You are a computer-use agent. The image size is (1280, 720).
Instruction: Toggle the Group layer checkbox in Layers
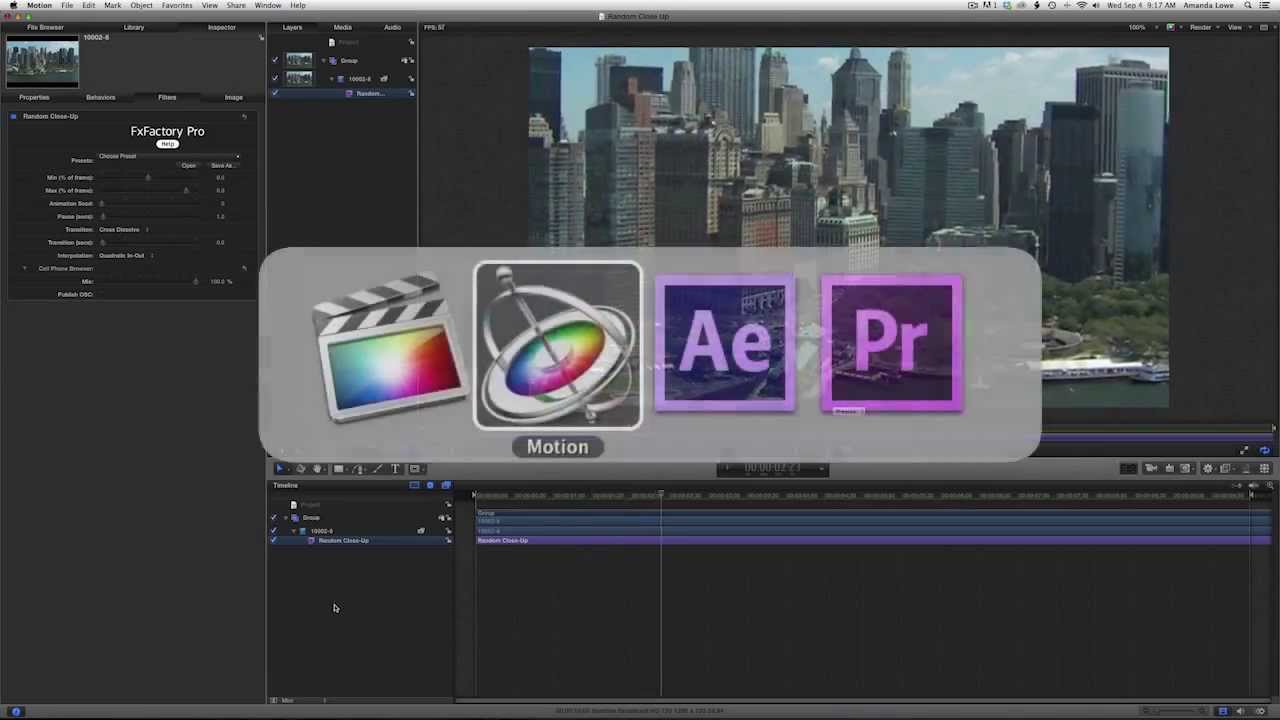[276, 60]
